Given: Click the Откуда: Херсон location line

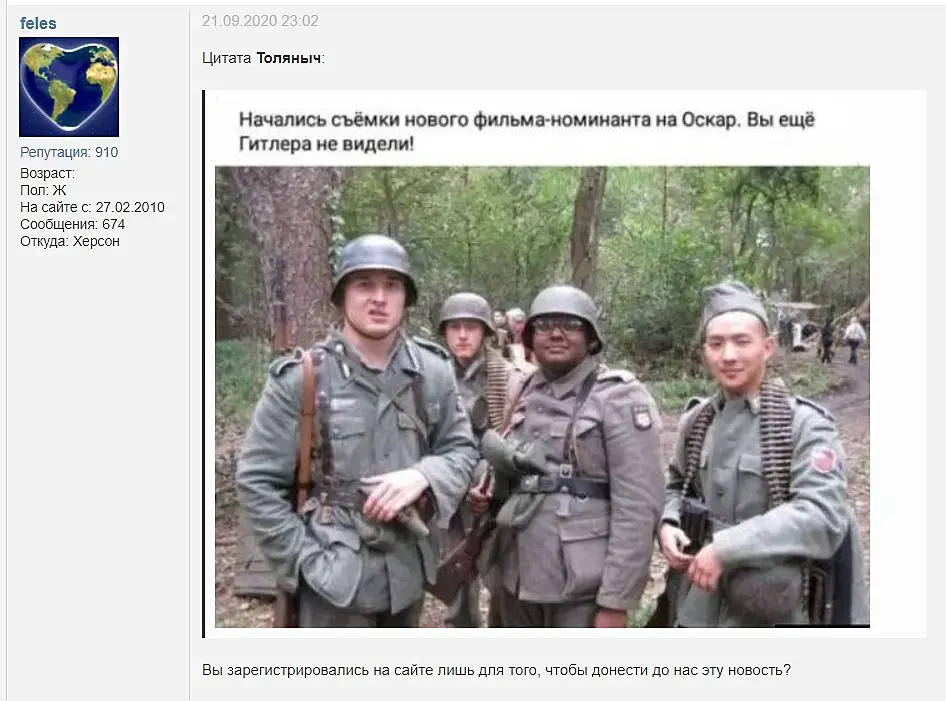Looking at the screenshot, I should [70, 241].
